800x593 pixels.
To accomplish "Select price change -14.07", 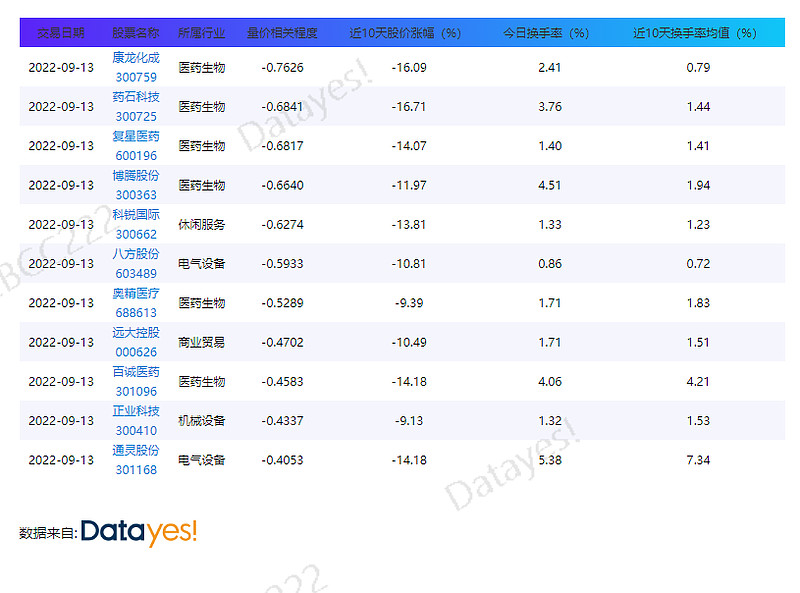I will pos(409,146).
